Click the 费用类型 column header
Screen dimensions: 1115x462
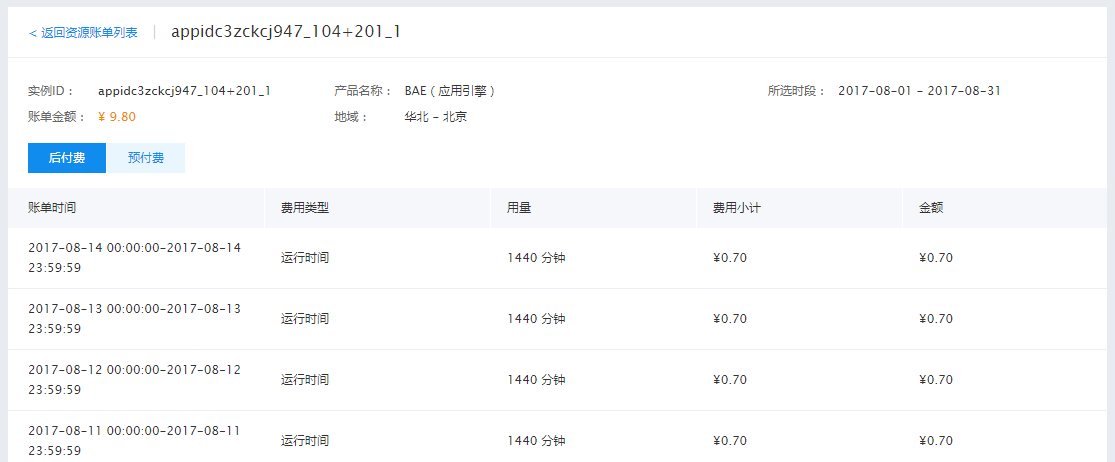304,208
